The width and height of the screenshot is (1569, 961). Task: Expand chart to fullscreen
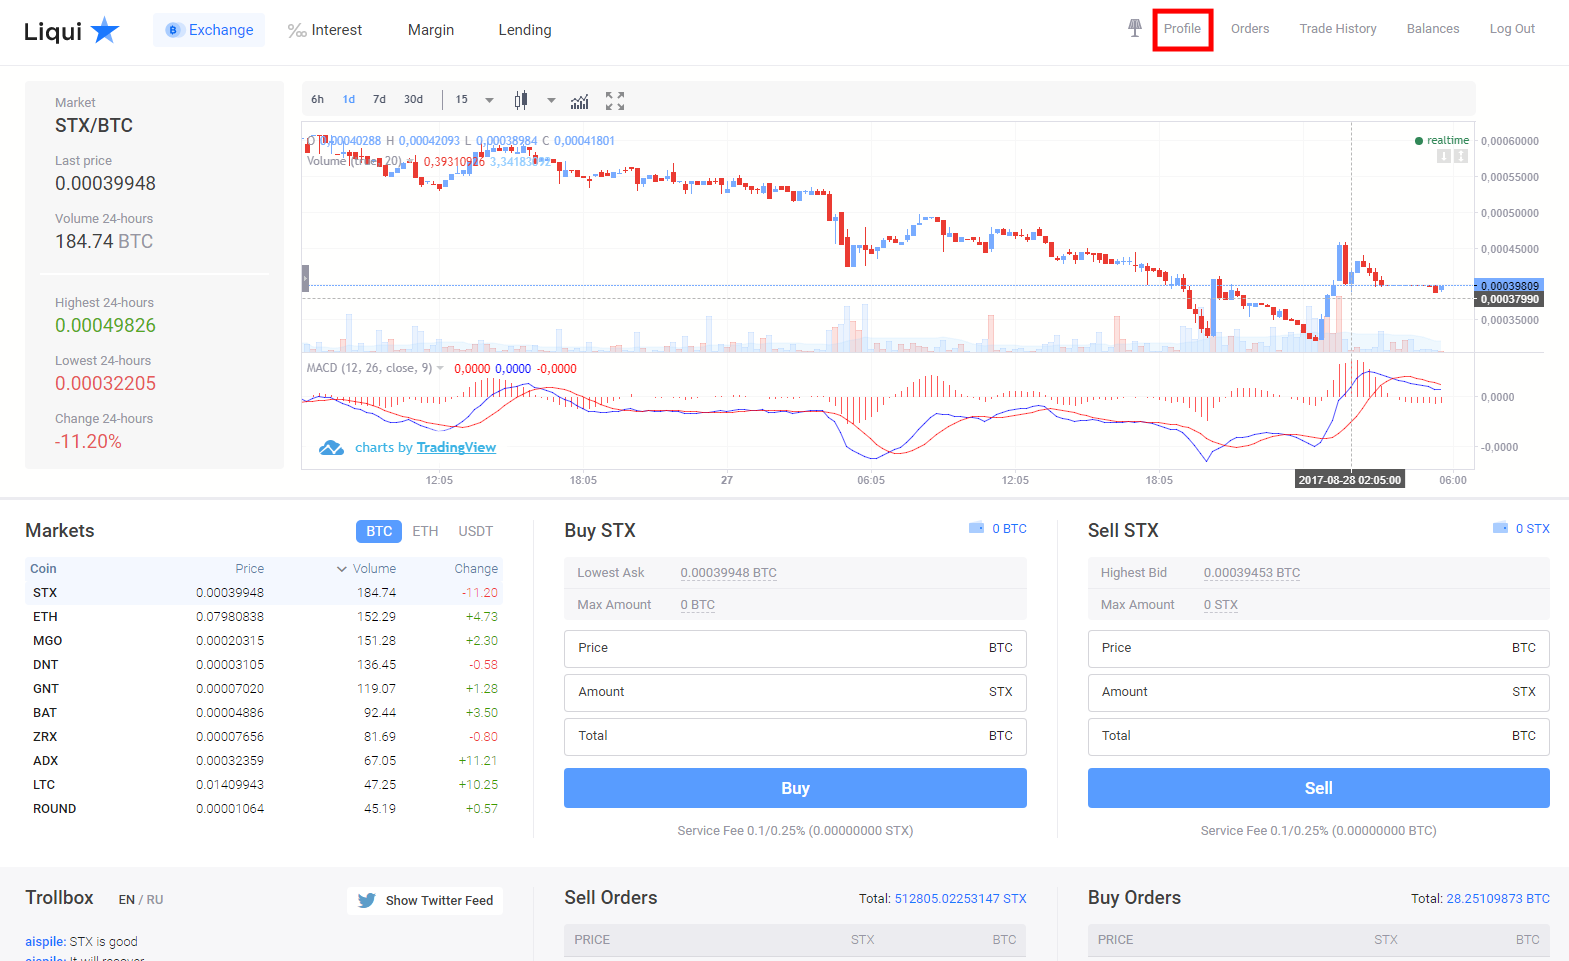pyautogui.click(x=615, y=101)
